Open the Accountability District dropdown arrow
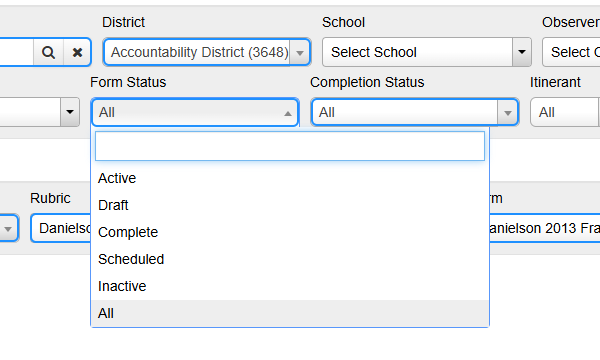600x360 pixels. 300,52
